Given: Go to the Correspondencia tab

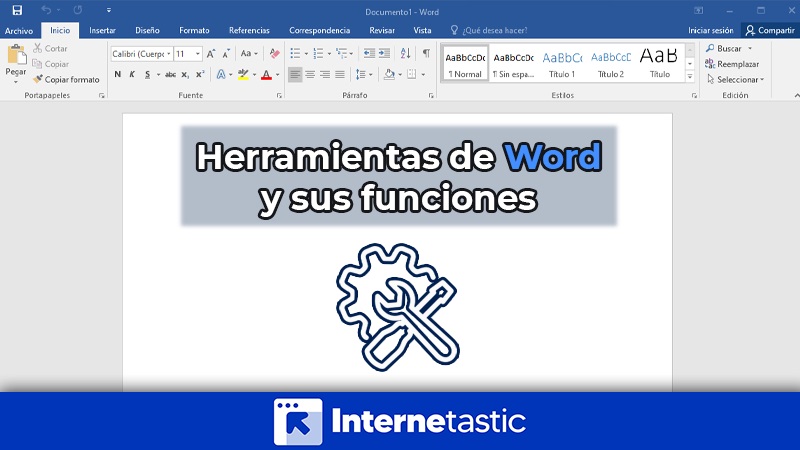Looking at the screenshot, I should [319, 31].
